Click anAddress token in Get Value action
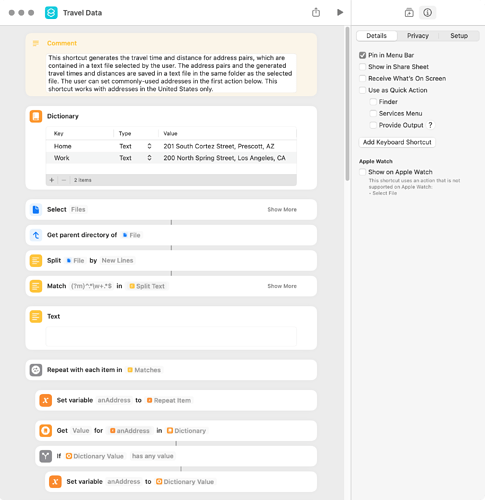Viewport: 485px width, 500px height. 130,431
